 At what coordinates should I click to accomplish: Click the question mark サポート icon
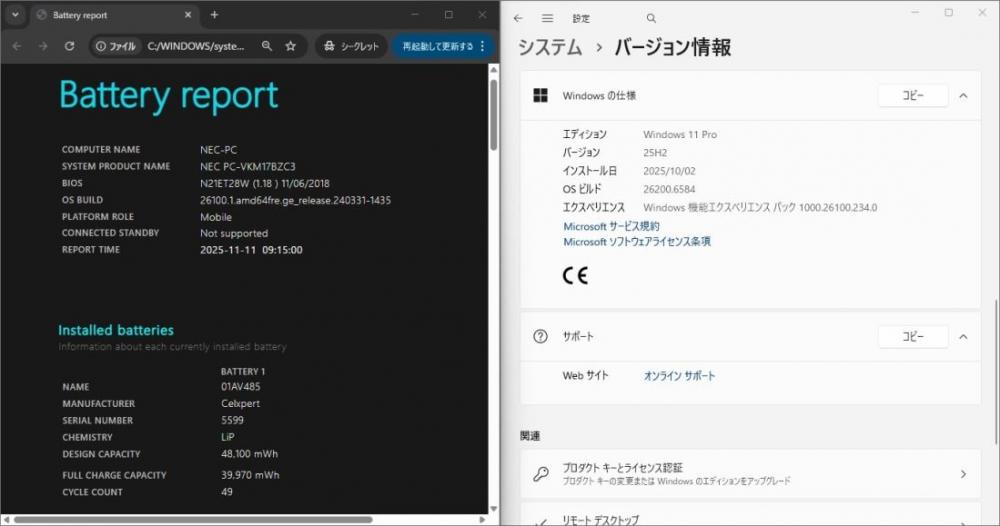pyautogui.click(x=540, y=337)
